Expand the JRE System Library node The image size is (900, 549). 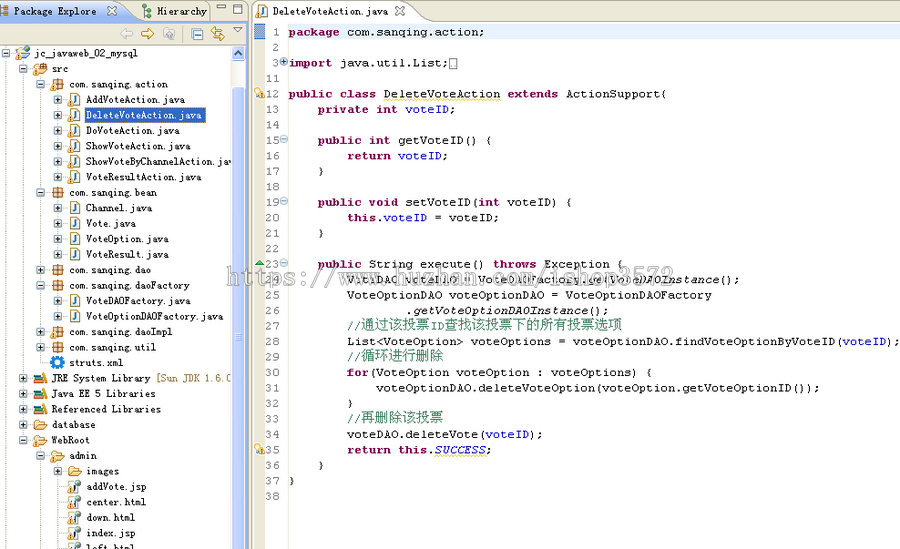click(23, 378)
